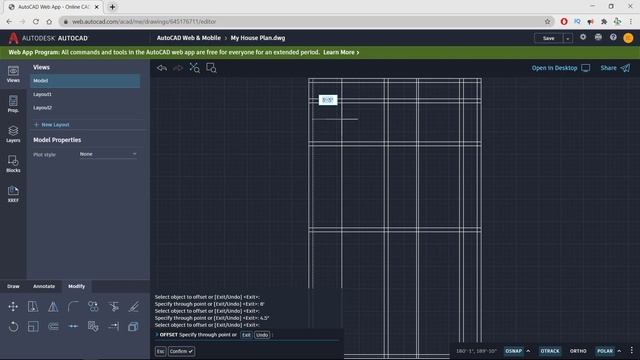The image size is (640, 360).
Task: Click the dynamic input box on drawing
Action: (x=328, y=100)
